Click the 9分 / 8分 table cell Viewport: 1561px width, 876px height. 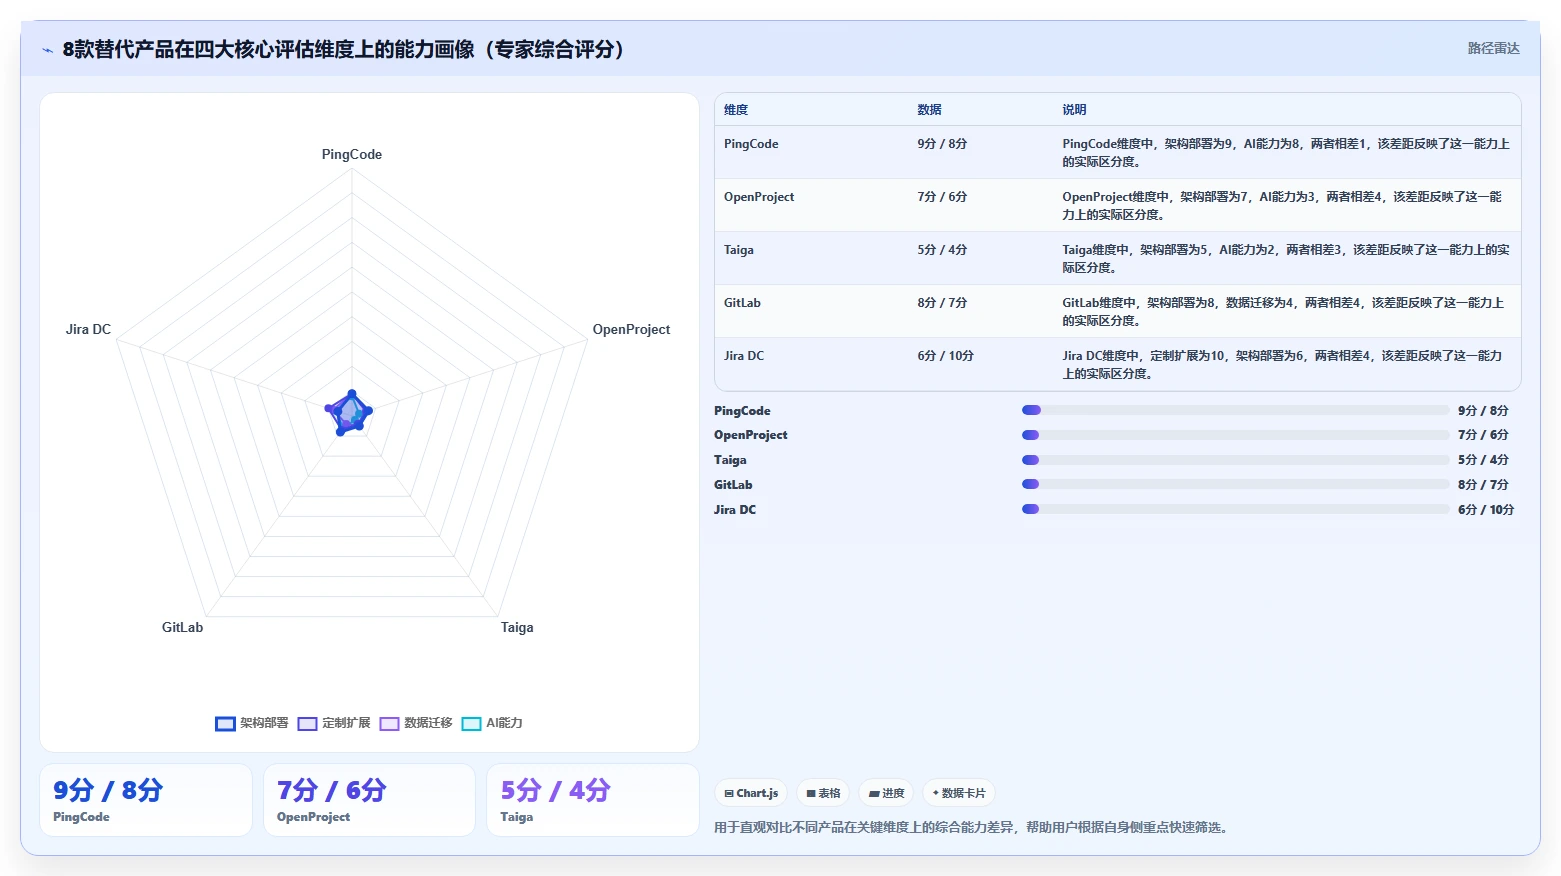[x=942, y=144]
